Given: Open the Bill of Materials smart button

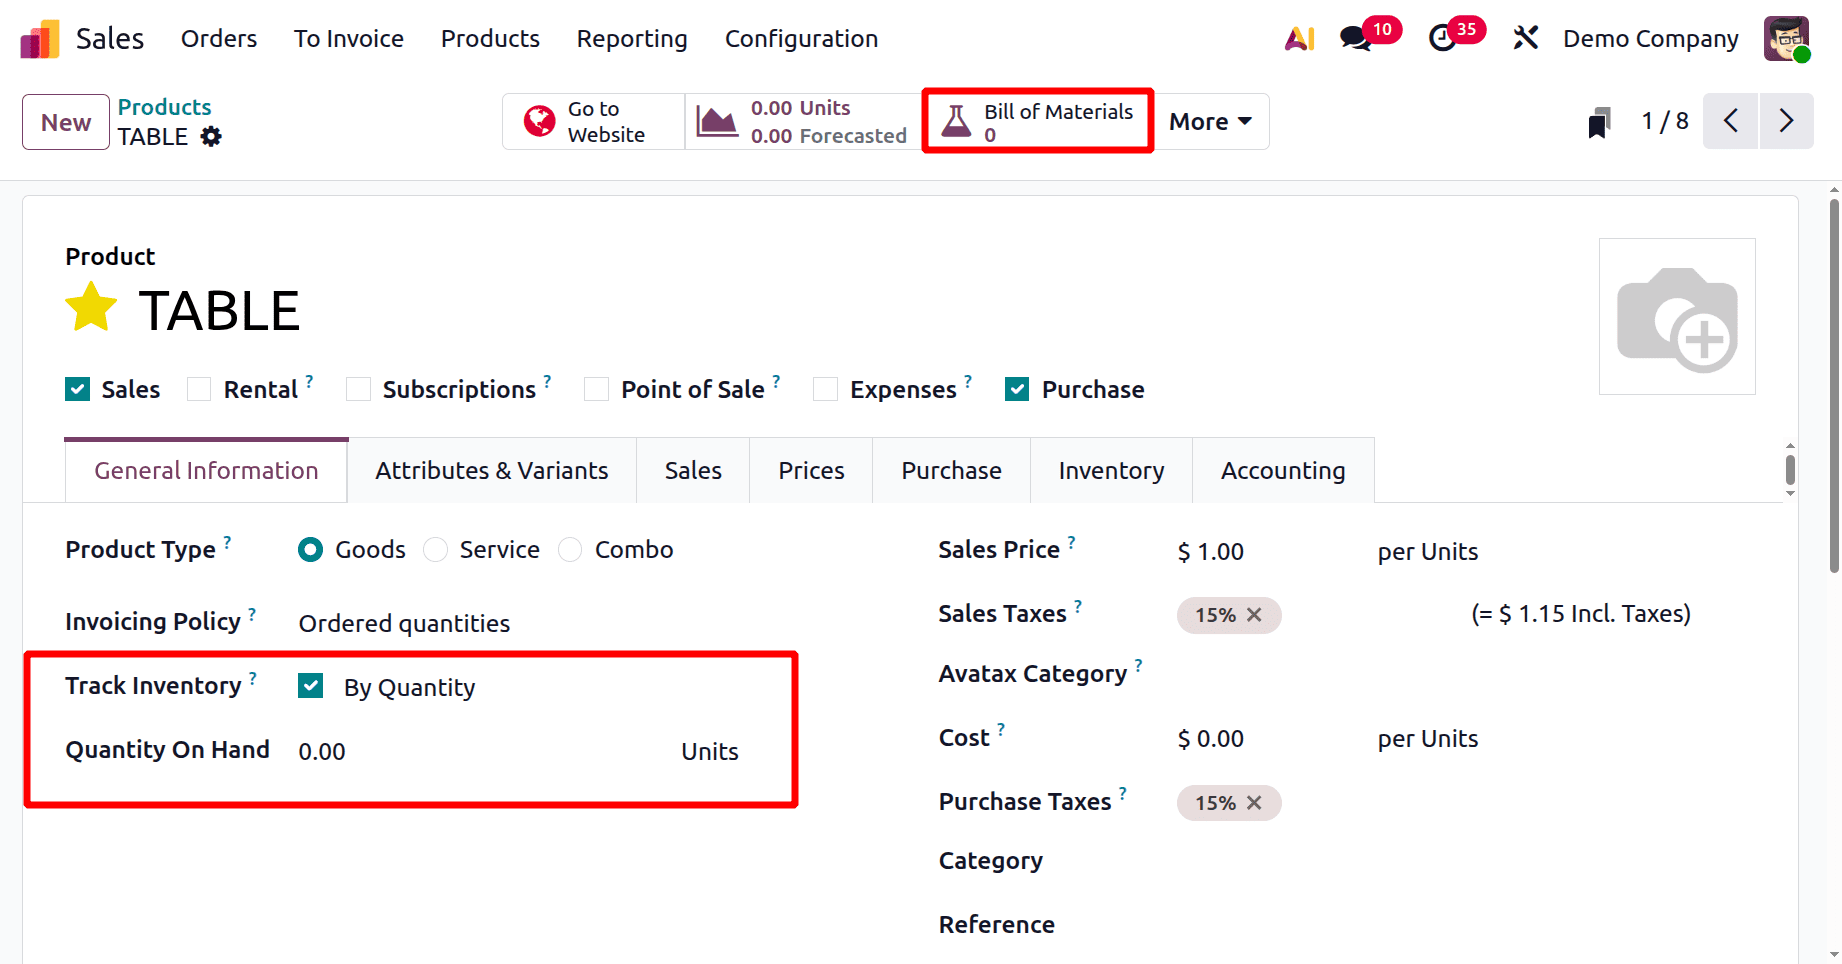Looking at the screenshot, I should point(1037,120).
